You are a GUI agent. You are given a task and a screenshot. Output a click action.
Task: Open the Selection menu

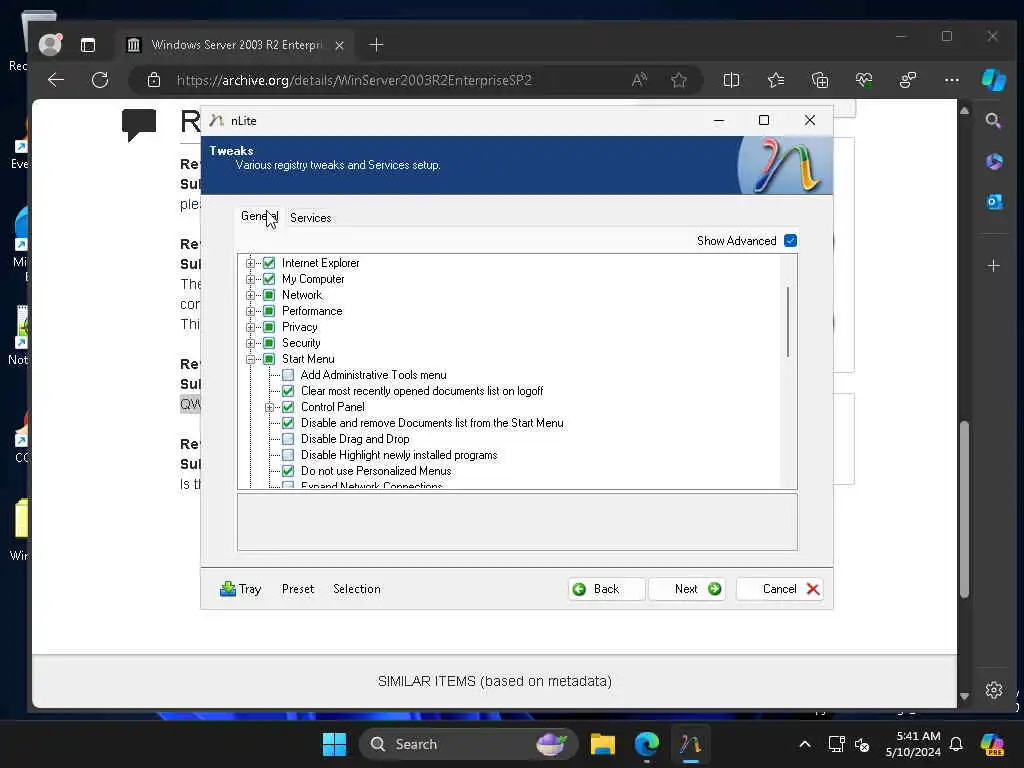[357, 588]
